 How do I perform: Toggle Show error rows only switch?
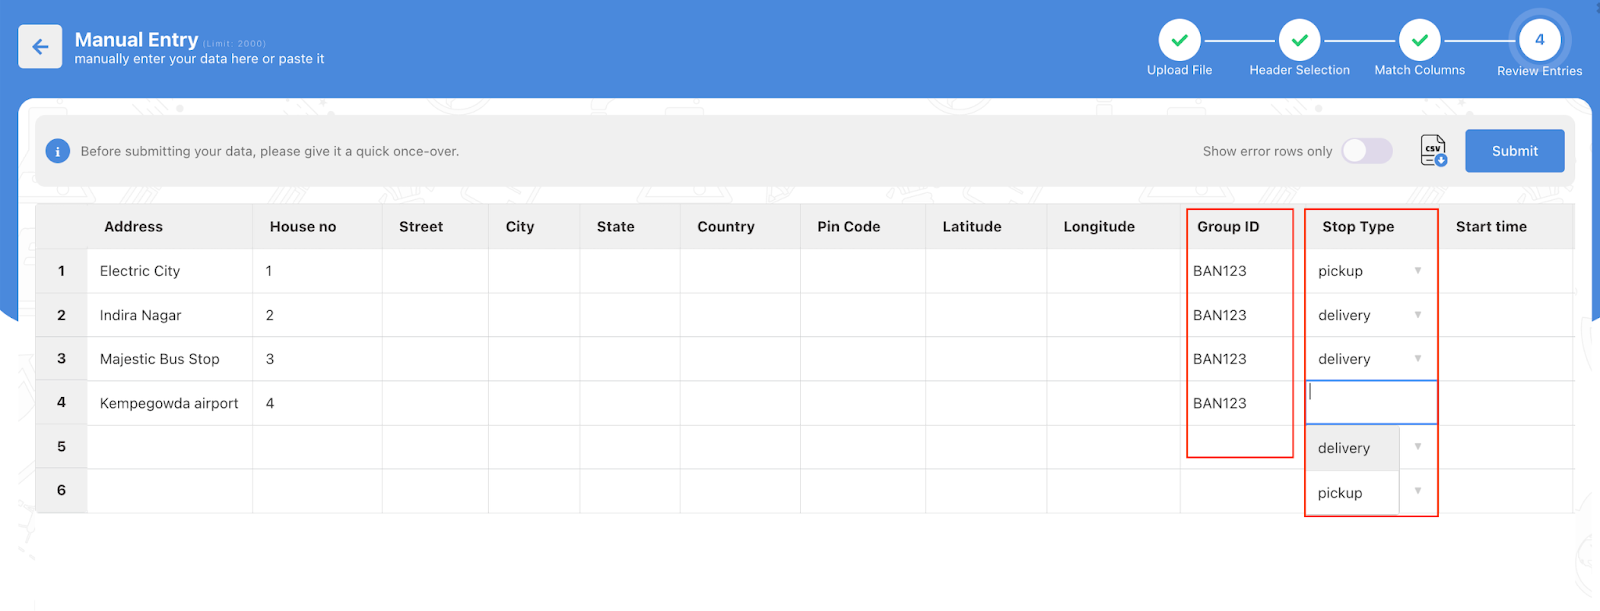[1366, 151]
